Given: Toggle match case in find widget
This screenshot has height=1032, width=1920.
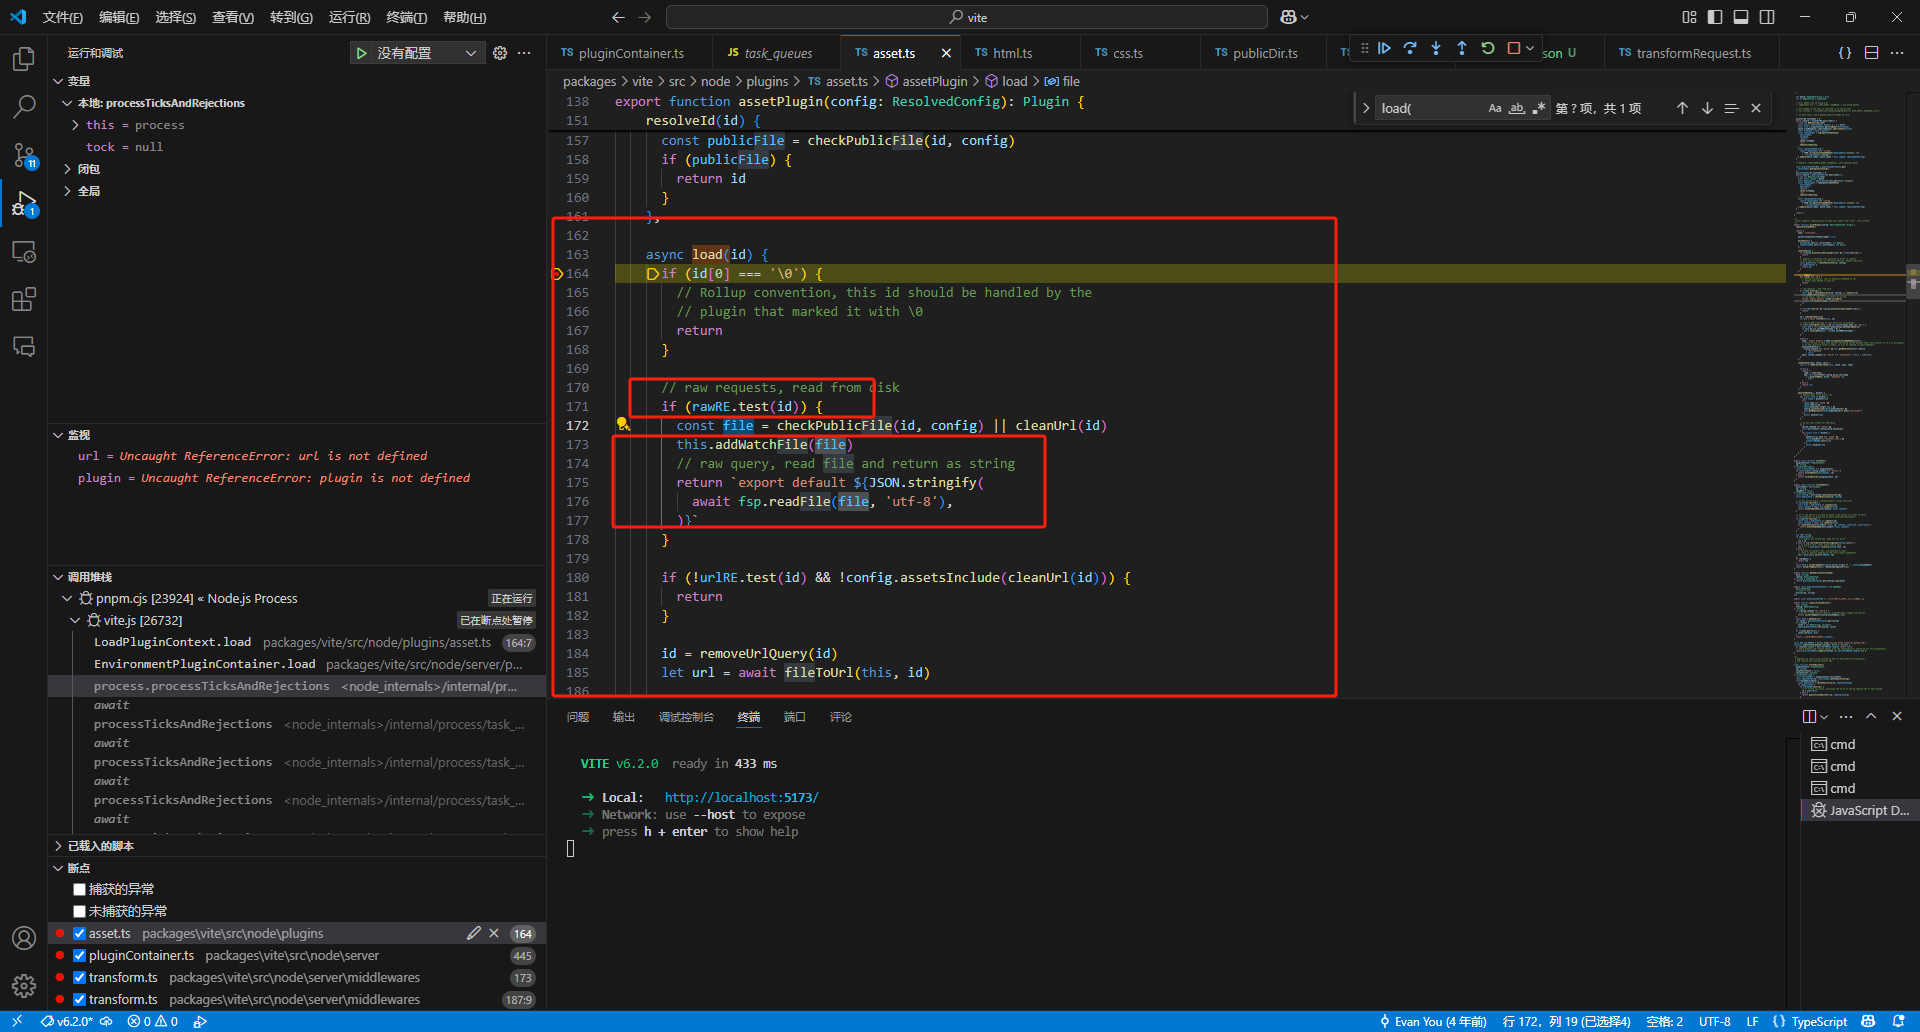Looking at the screenshot, I should point(1495,108).
